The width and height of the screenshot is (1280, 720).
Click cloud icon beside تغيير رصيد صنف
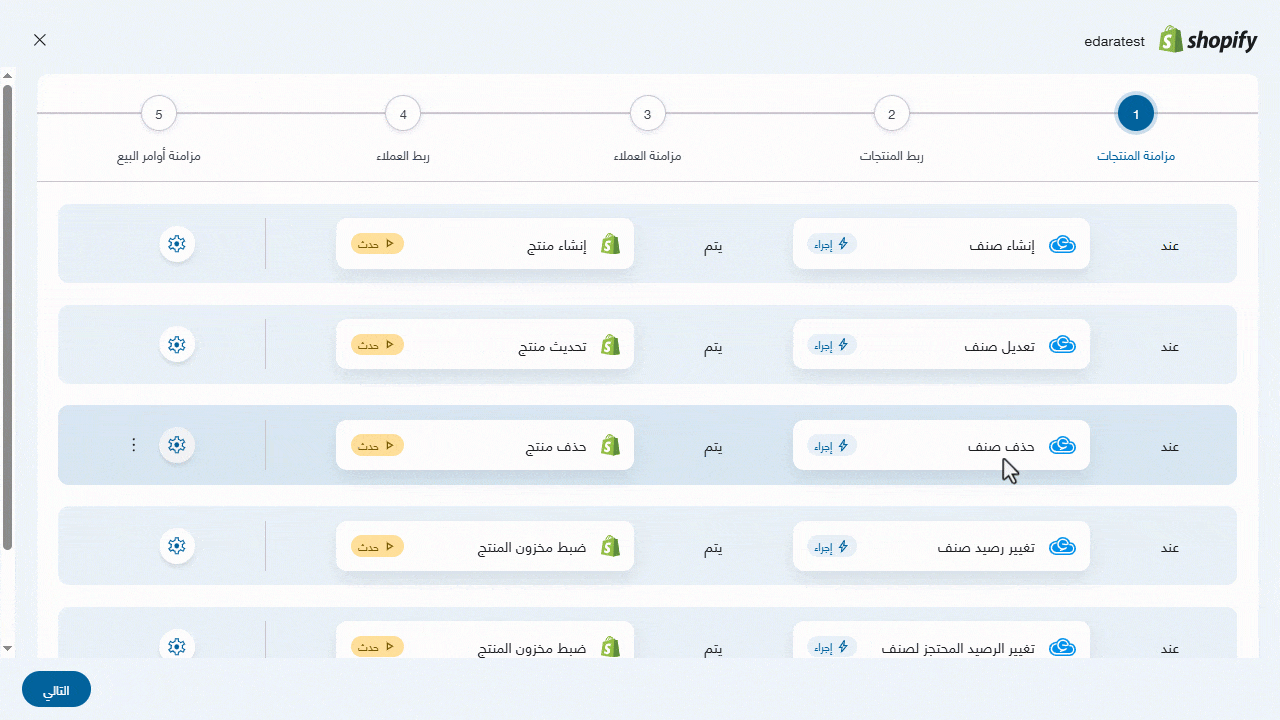tap(1062, 547)
